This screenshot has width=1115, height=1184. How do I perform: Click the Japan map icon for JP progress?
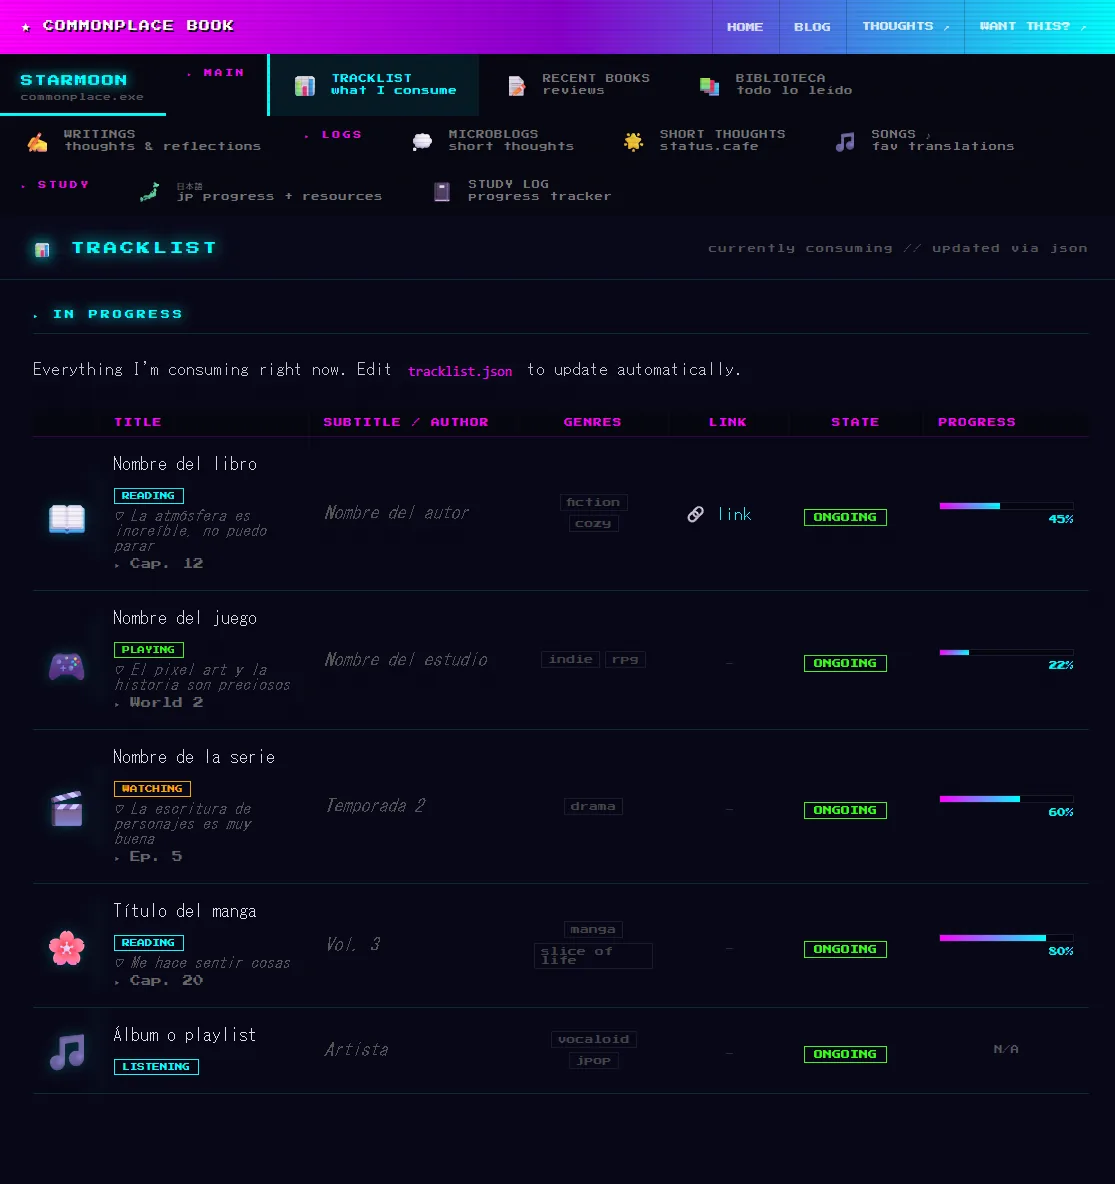tap(149, 192)
